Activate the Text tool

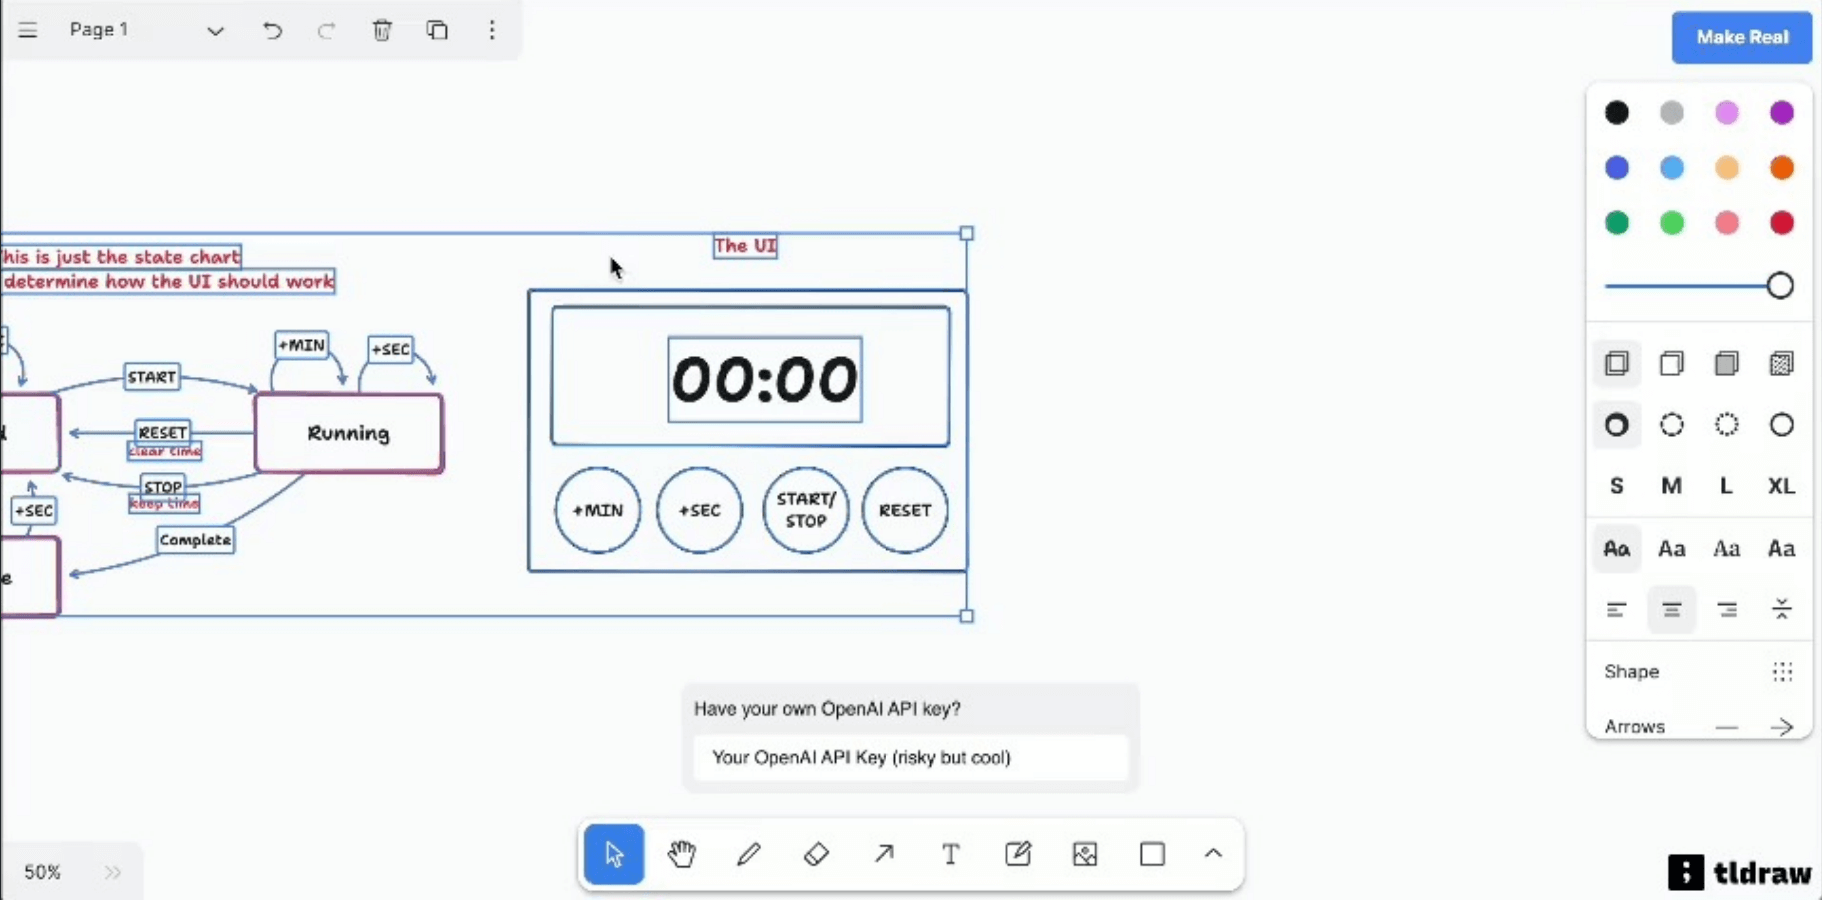tap(951, 854)
